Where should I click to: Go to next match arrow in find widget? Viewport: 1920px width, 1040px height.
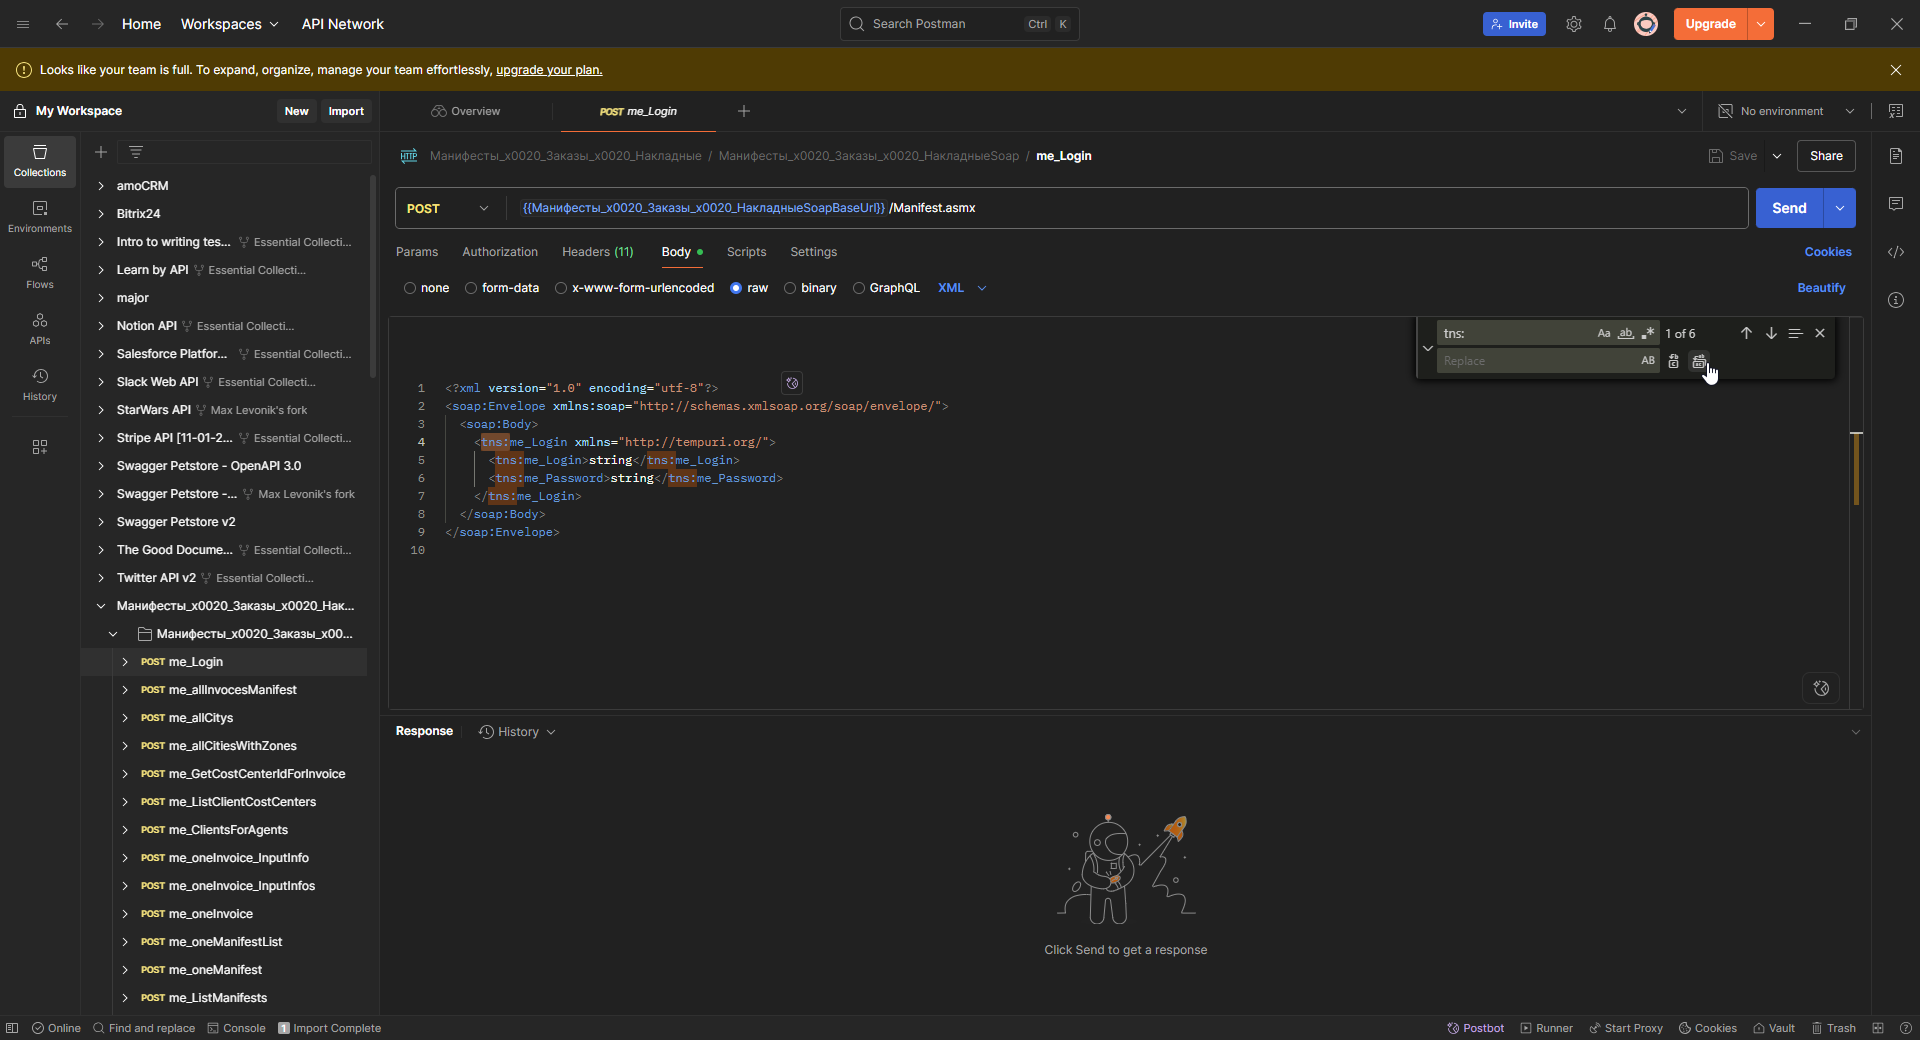[x=1771, y=333]
